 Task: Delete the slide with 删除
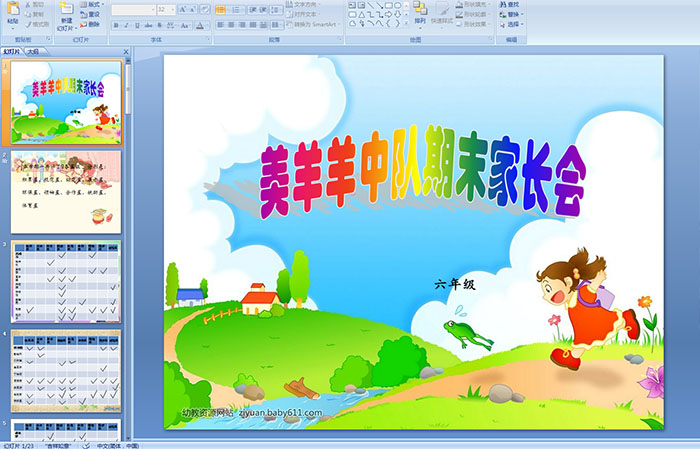pyautogui.click(x=90, y=24)
